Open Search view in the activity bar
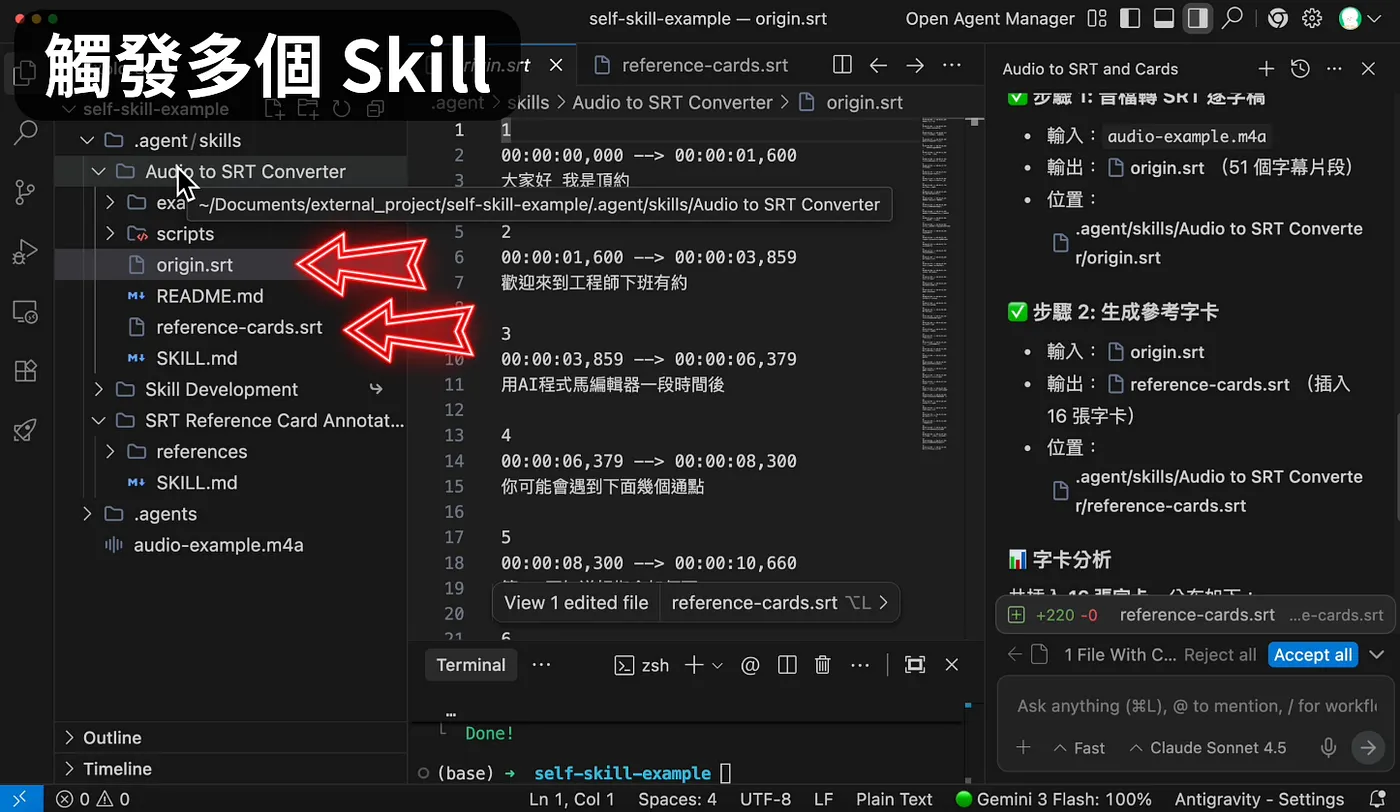The height and width of the screenshot is (812, 1400). (x=26, y=131)
